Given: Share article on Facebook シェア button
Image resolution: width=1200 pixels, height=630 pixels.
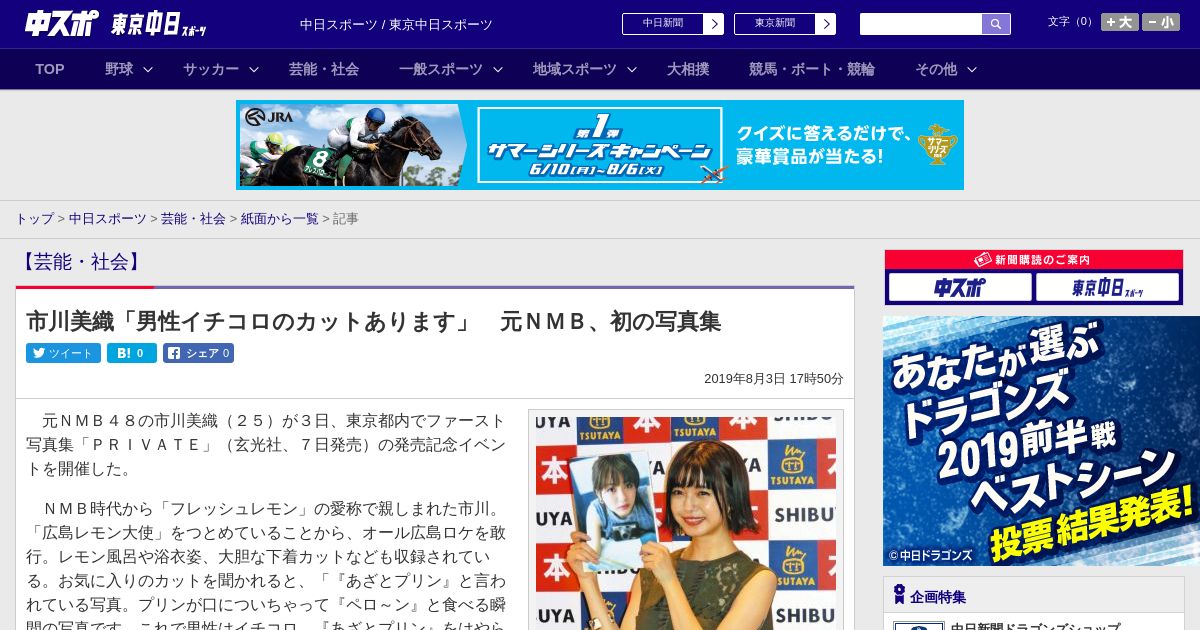Looking at the screenshot, I should tap(198, 353).
